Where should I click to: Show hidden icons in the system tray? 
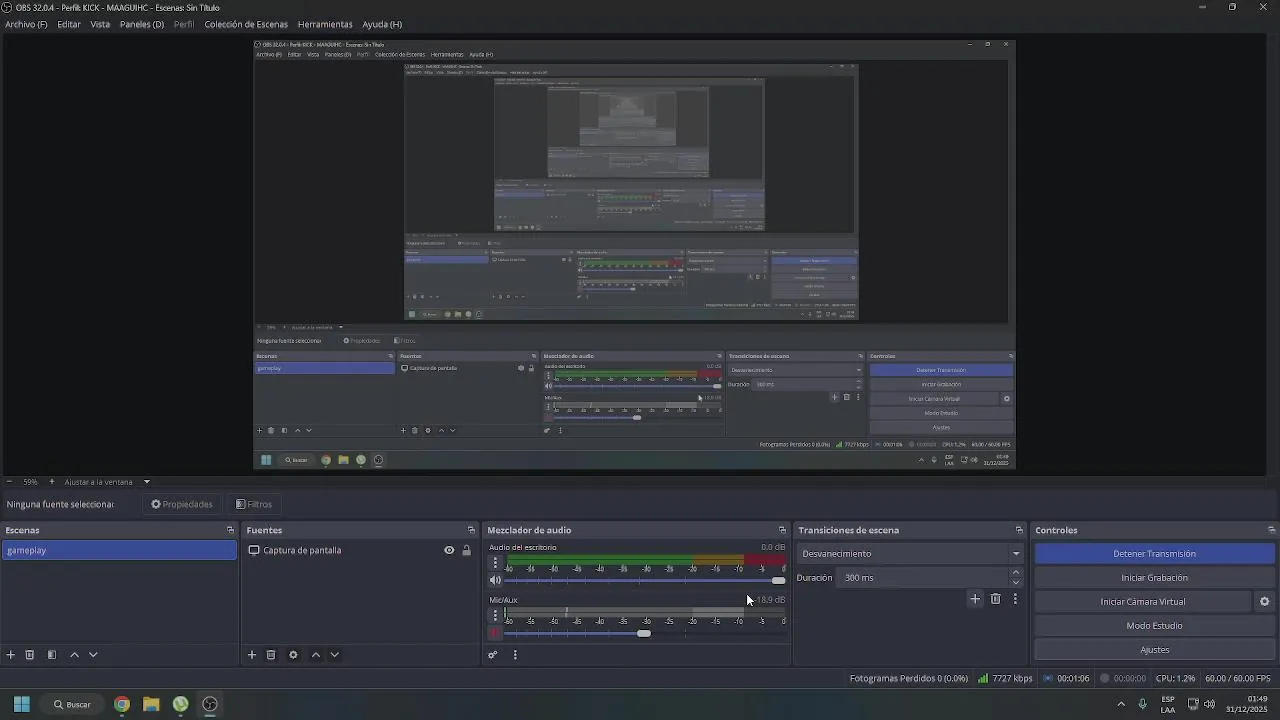[x=1121, y=704]
